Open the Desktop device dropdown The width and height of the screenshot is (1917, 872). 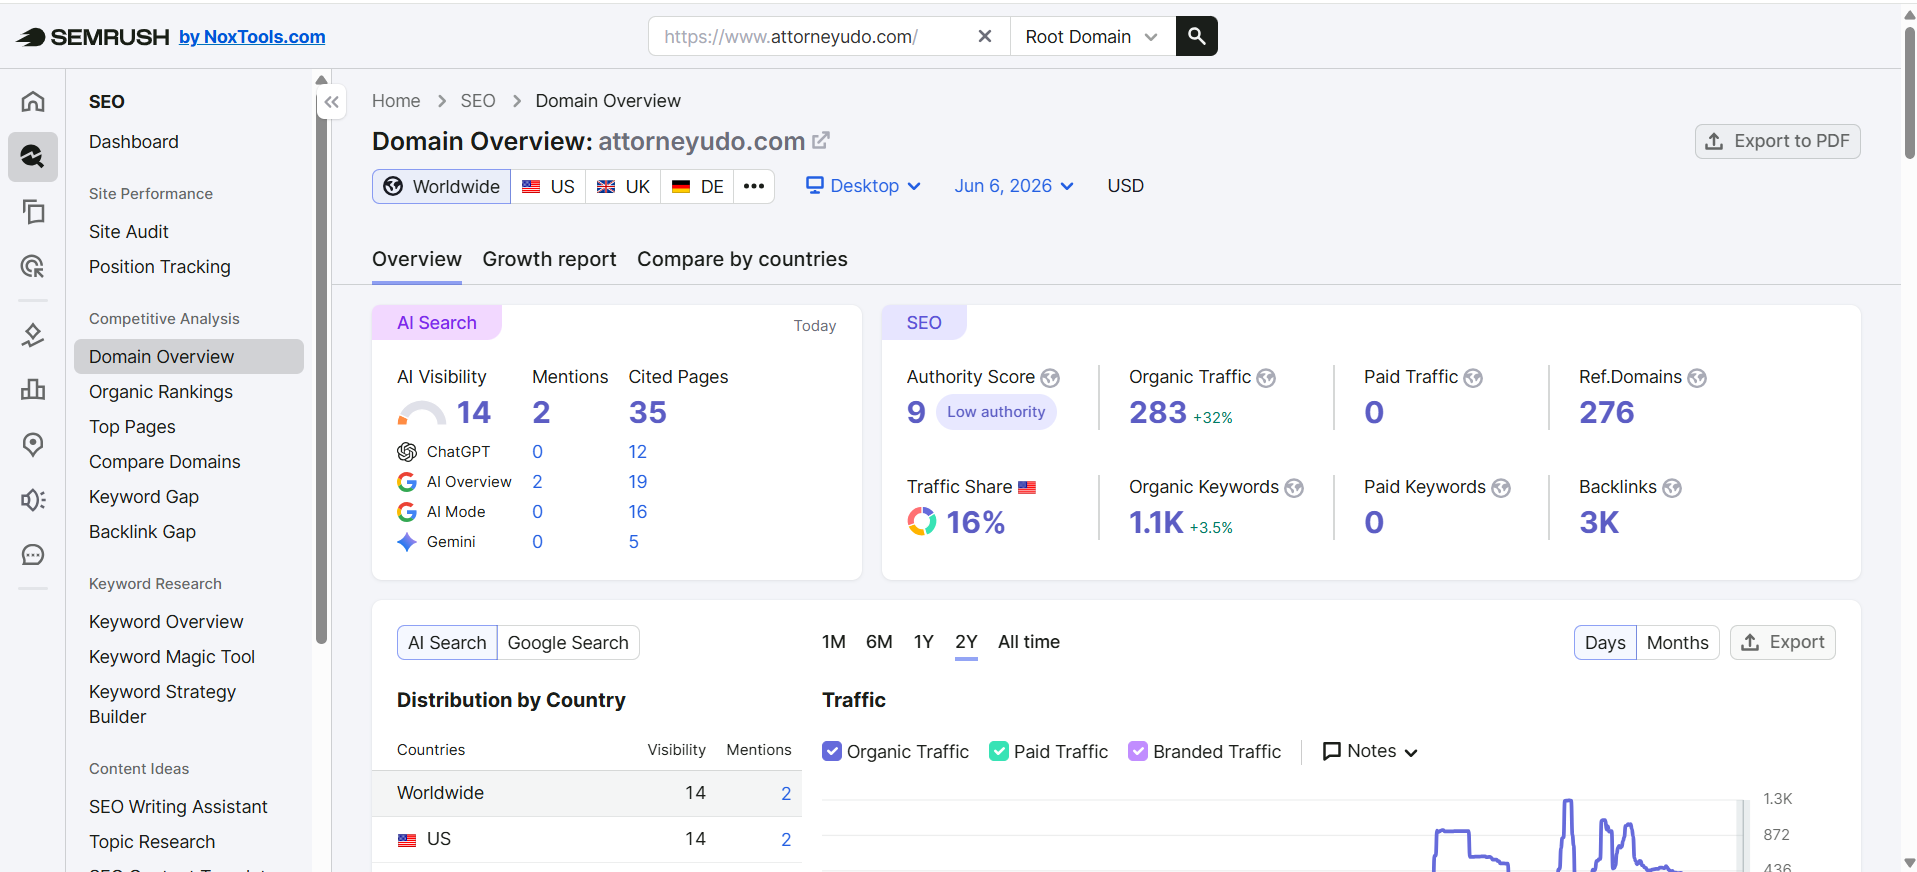click(864, 186)
